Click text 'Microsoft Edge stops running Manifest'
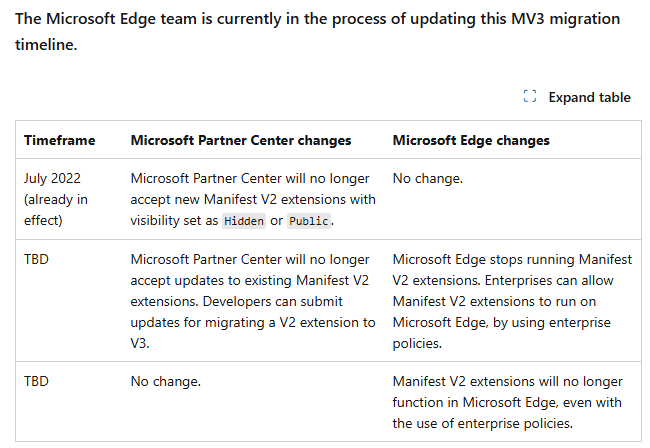 tap(512, 259)
